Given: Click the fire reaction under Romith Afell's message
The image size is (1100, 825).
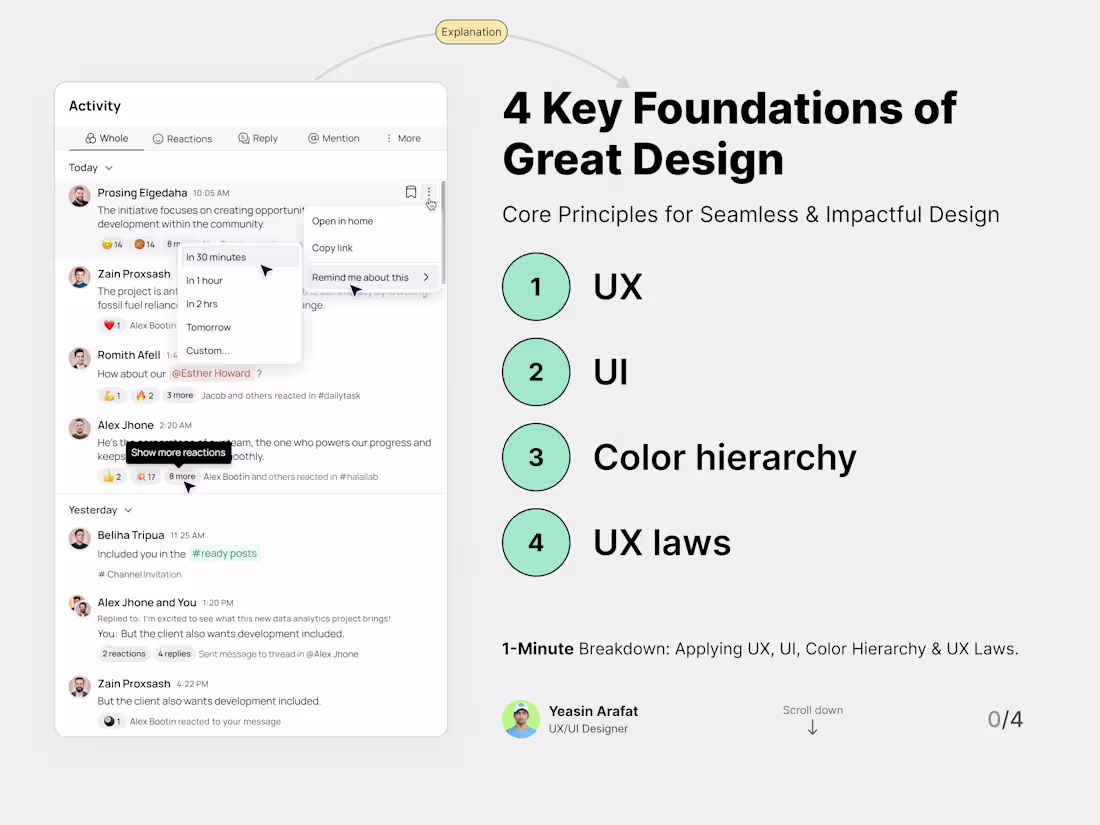Looking at the screenshot, I should coord(144,395).
